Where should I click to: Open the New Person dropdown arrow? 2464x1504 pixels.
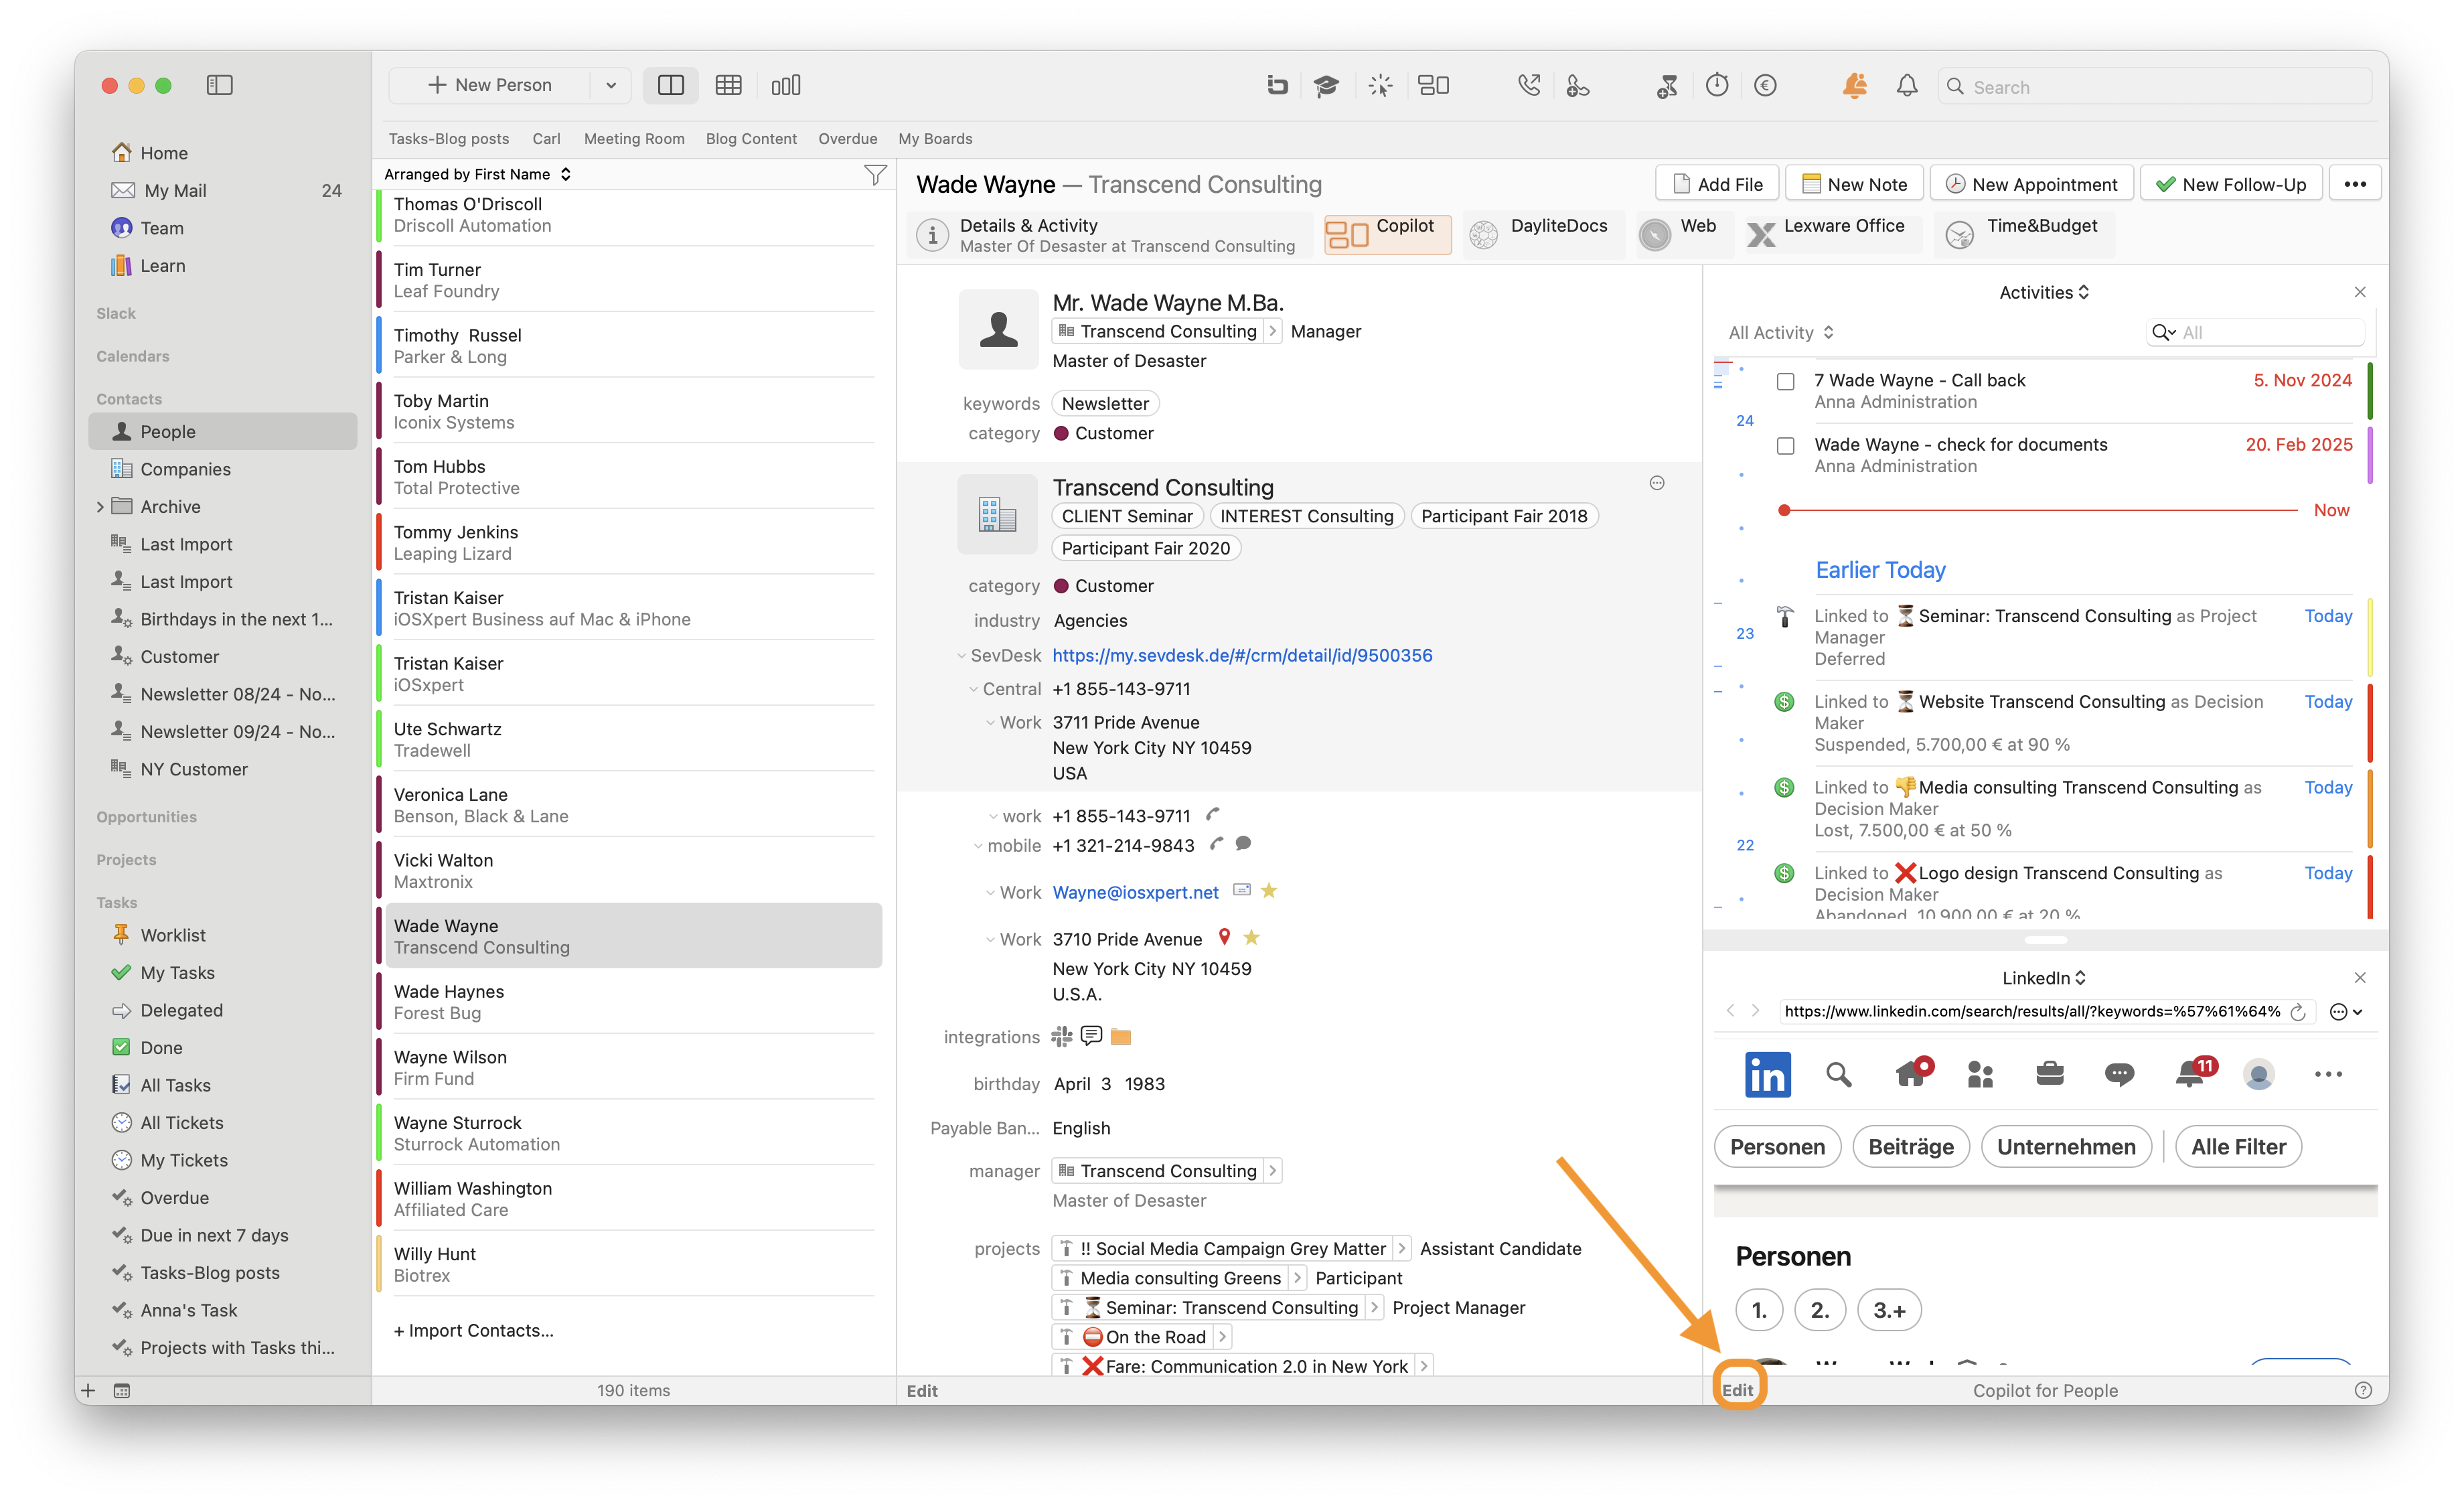click(x=610, y=86)
